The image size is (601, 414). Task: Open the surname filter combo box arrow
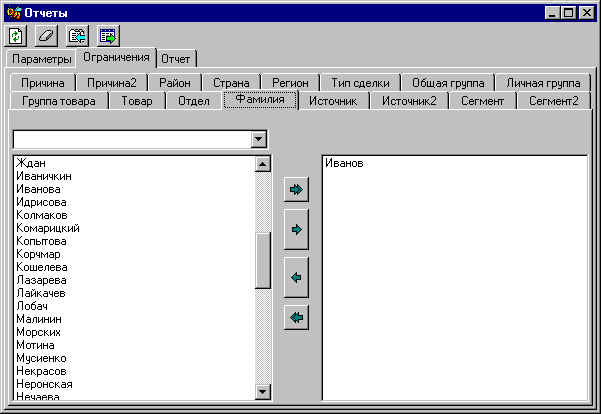coord(259,139)
